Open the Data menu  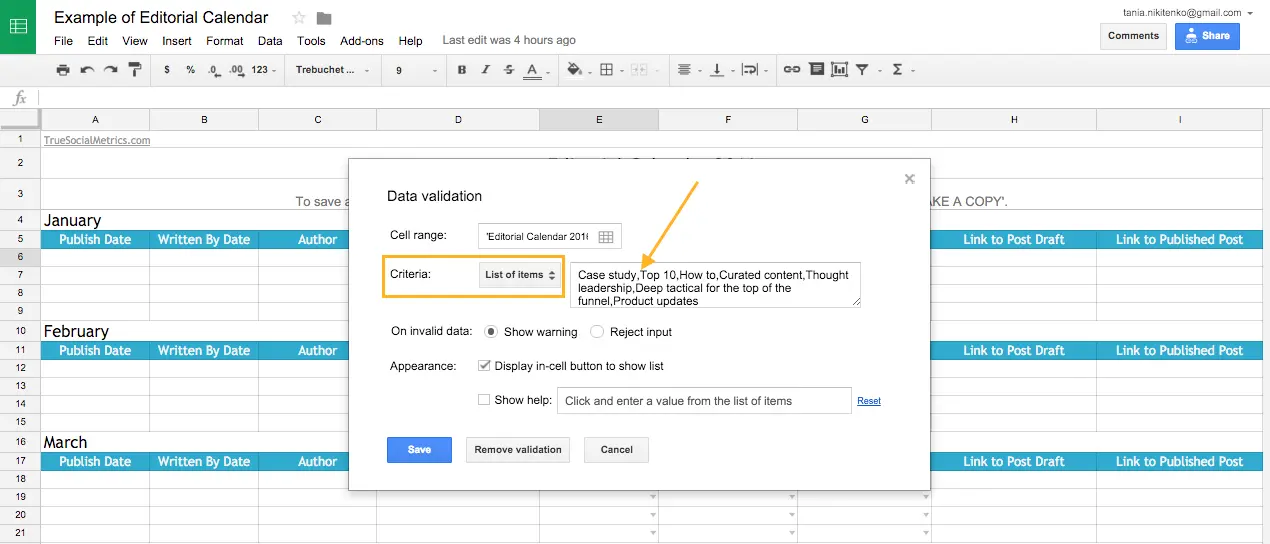270,41
